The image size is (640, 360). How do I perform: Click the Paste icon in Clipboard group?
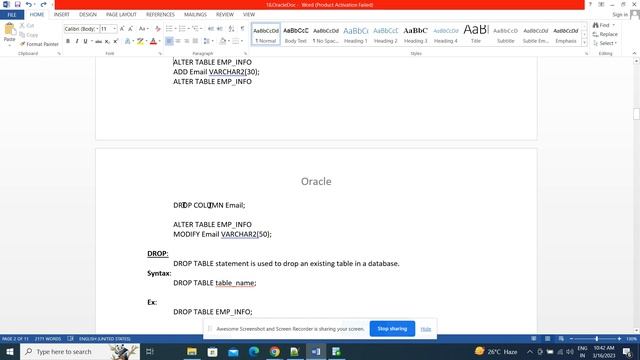pyautogui.click(x=9, y=29)
